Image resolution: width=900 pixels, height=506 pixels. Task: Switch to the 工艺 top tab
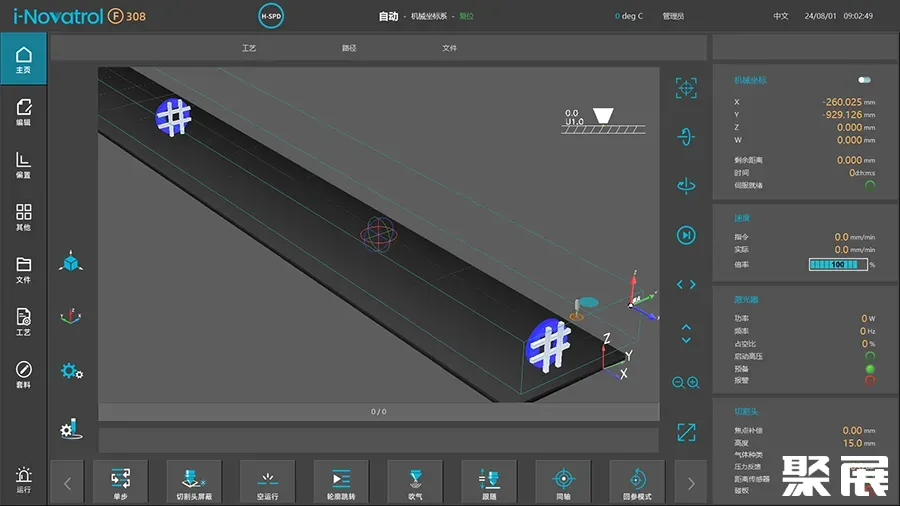249,48
